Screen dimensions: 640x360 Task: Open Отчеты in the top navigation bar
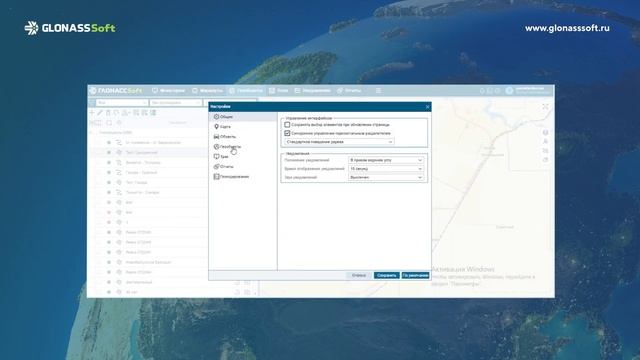pyautogui.click(x=349, y=91)
